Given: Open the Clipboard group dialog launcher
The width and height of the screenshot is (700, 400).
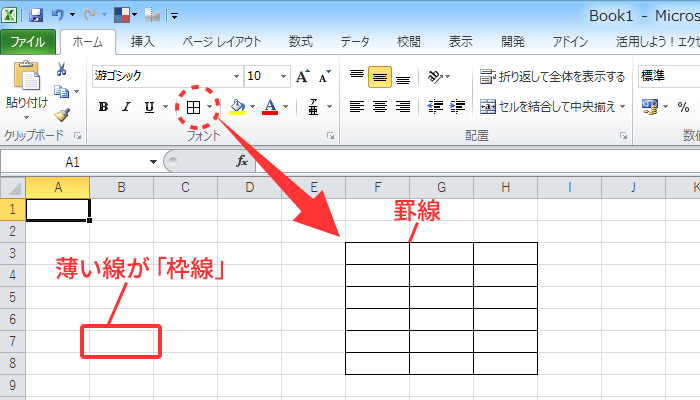Looking at the screenshot, I should (78, 136).
